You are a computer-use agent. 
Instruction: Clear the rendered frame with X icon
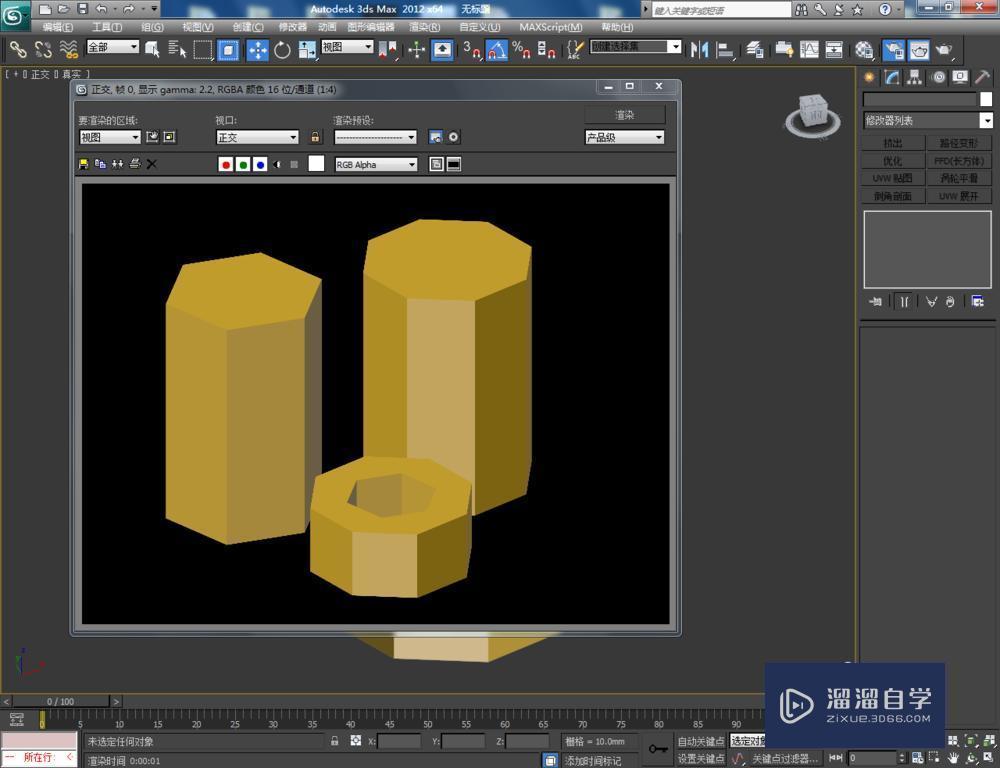pos(151,164)
